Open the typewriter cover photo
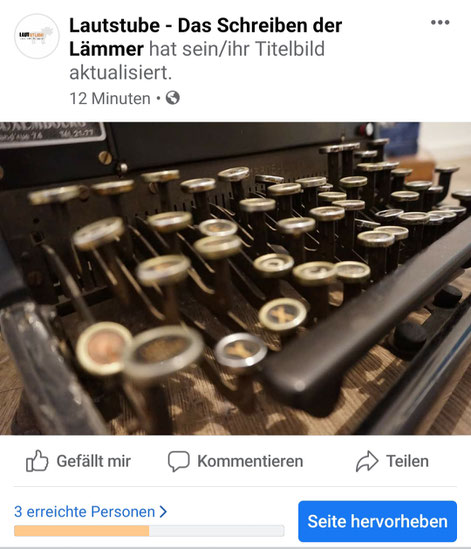This screenshot has height=549, width=471. click(235, 278)
